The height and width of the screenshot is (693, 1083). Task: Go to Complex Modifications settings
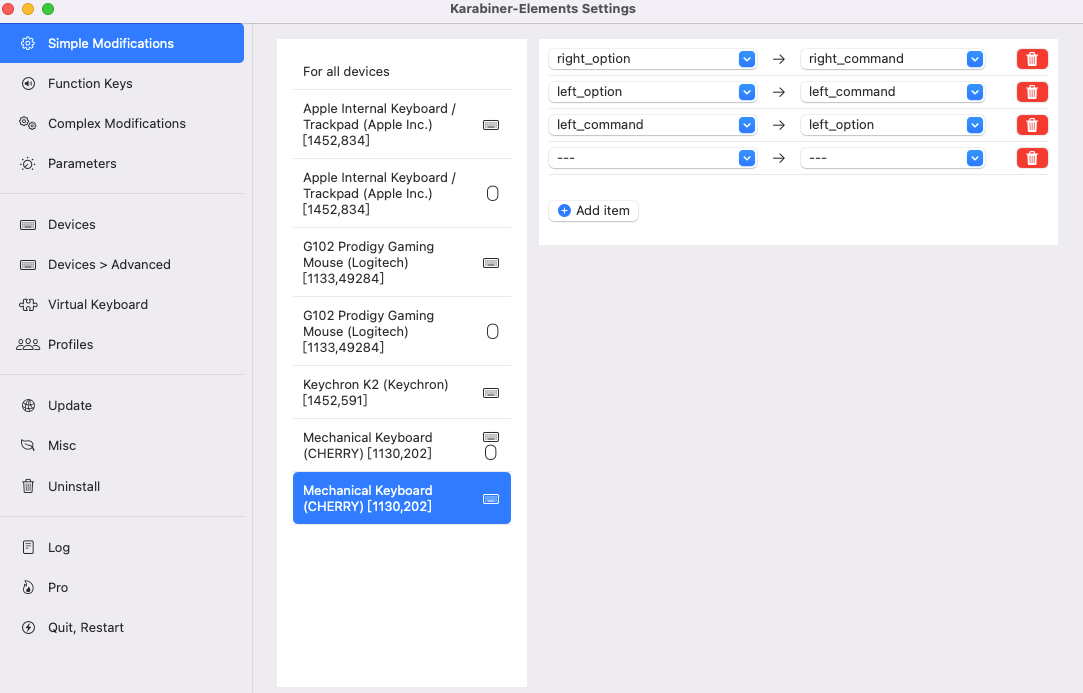coord(116,124)
